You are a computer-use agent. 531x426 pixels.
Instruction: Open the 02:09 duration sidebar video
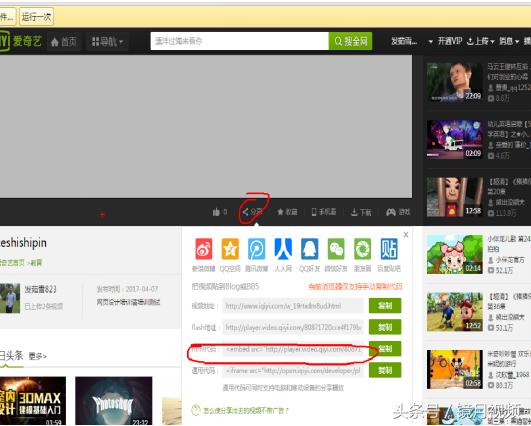click(454, 139)
